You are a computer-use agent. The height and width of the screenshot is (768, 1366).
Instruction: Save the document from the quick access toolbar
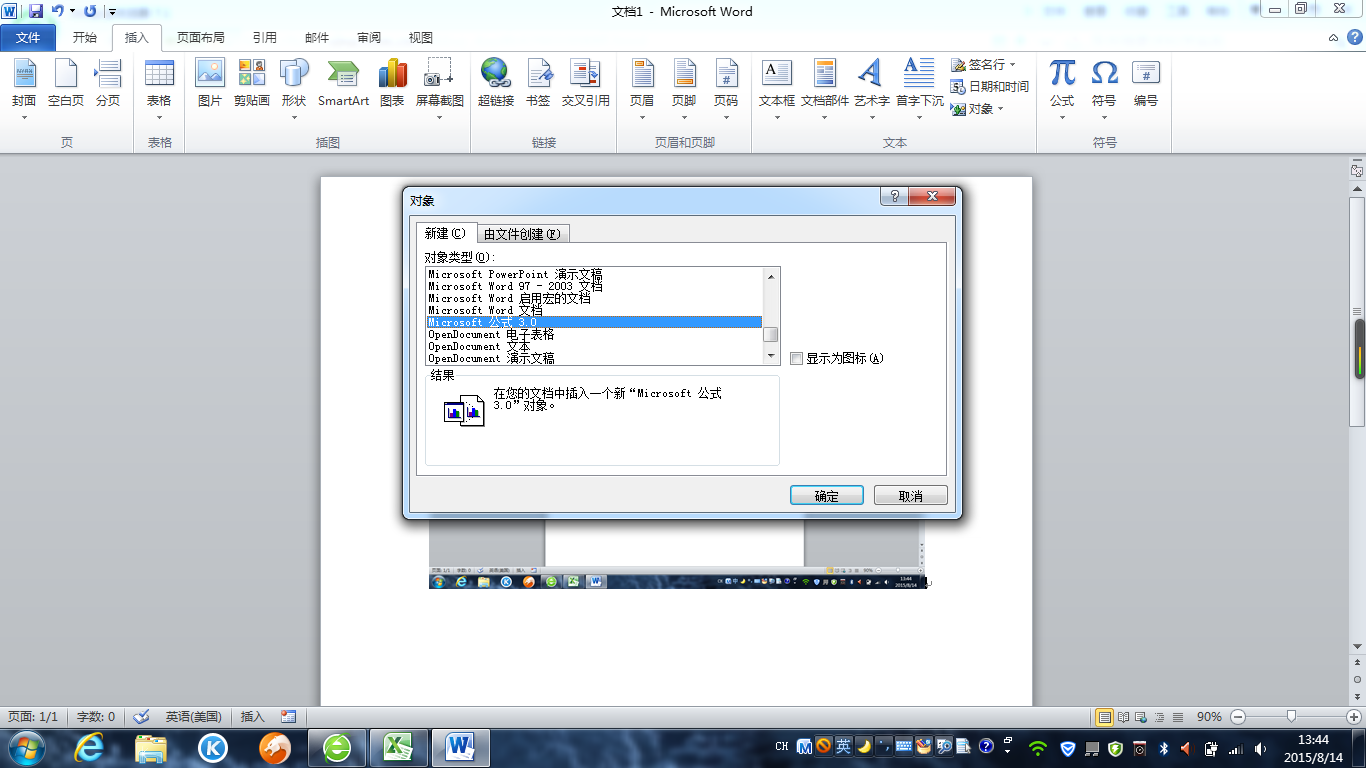(x=36, y=11)
